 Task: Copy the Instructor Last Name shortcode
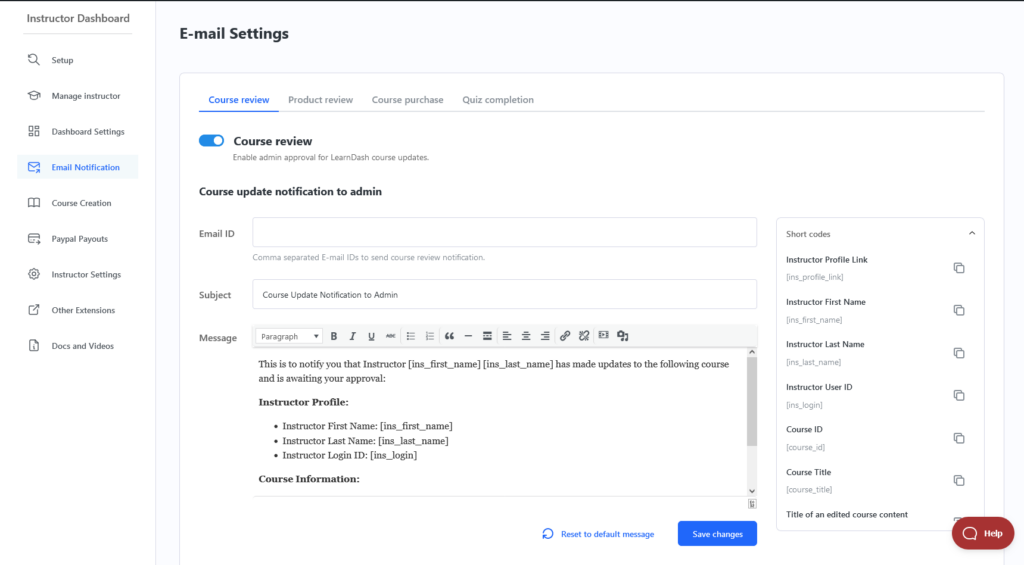(958, 353)
